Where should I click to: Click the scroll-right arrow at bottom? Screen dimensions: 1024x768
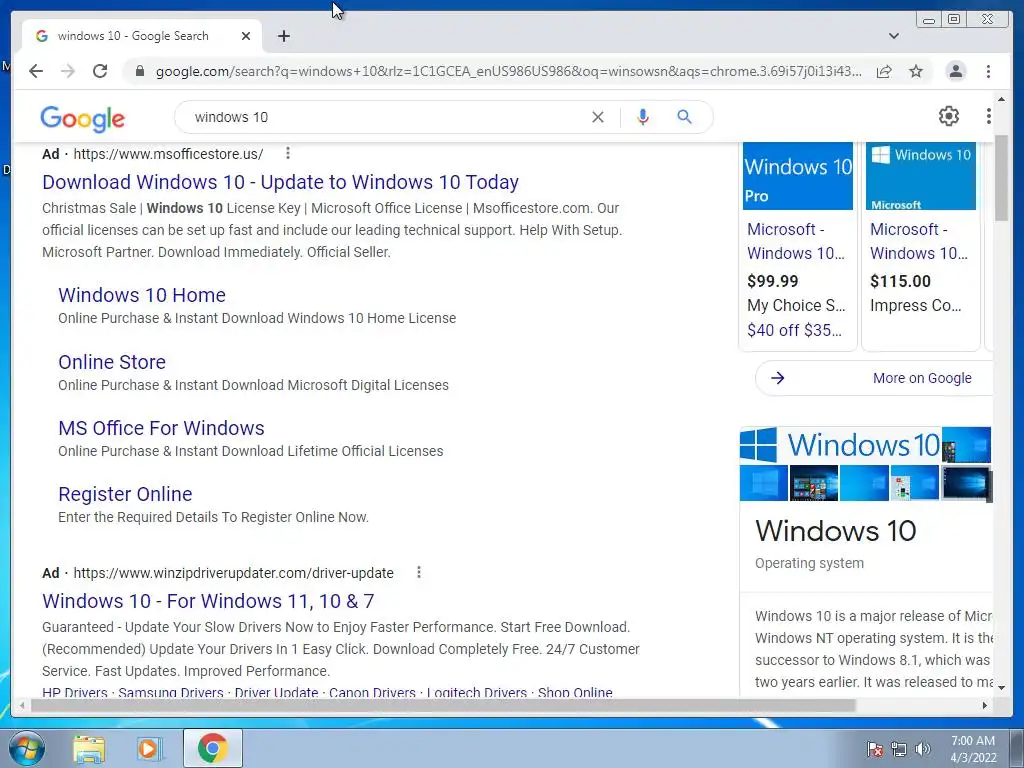coord(985,705)
